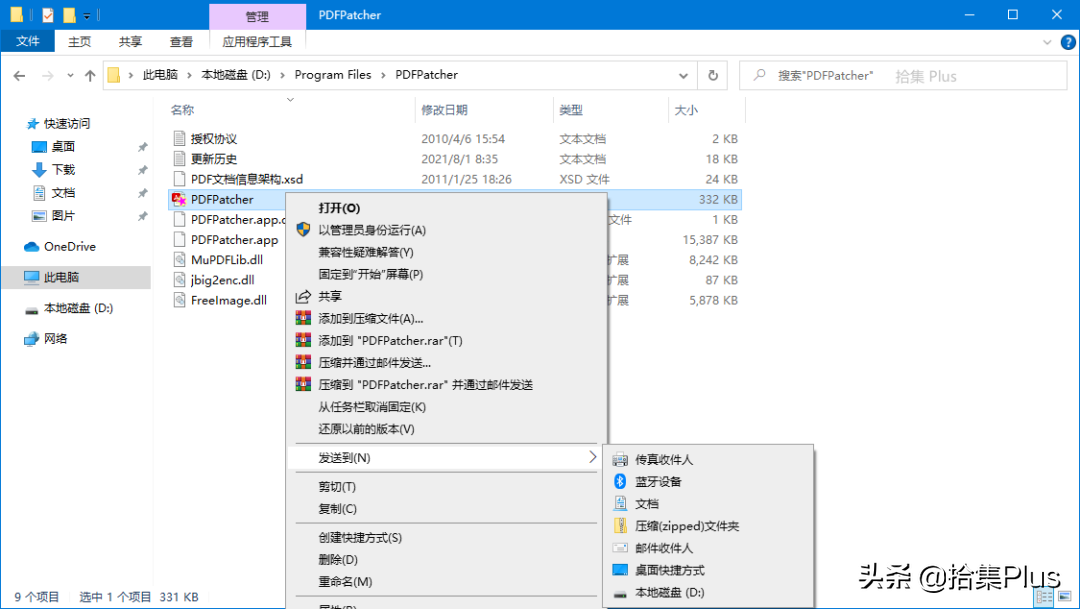The image size is (1080, 609).
Task: Open recent locations dropdown near navigation arrows
Action: pos(70,76)
